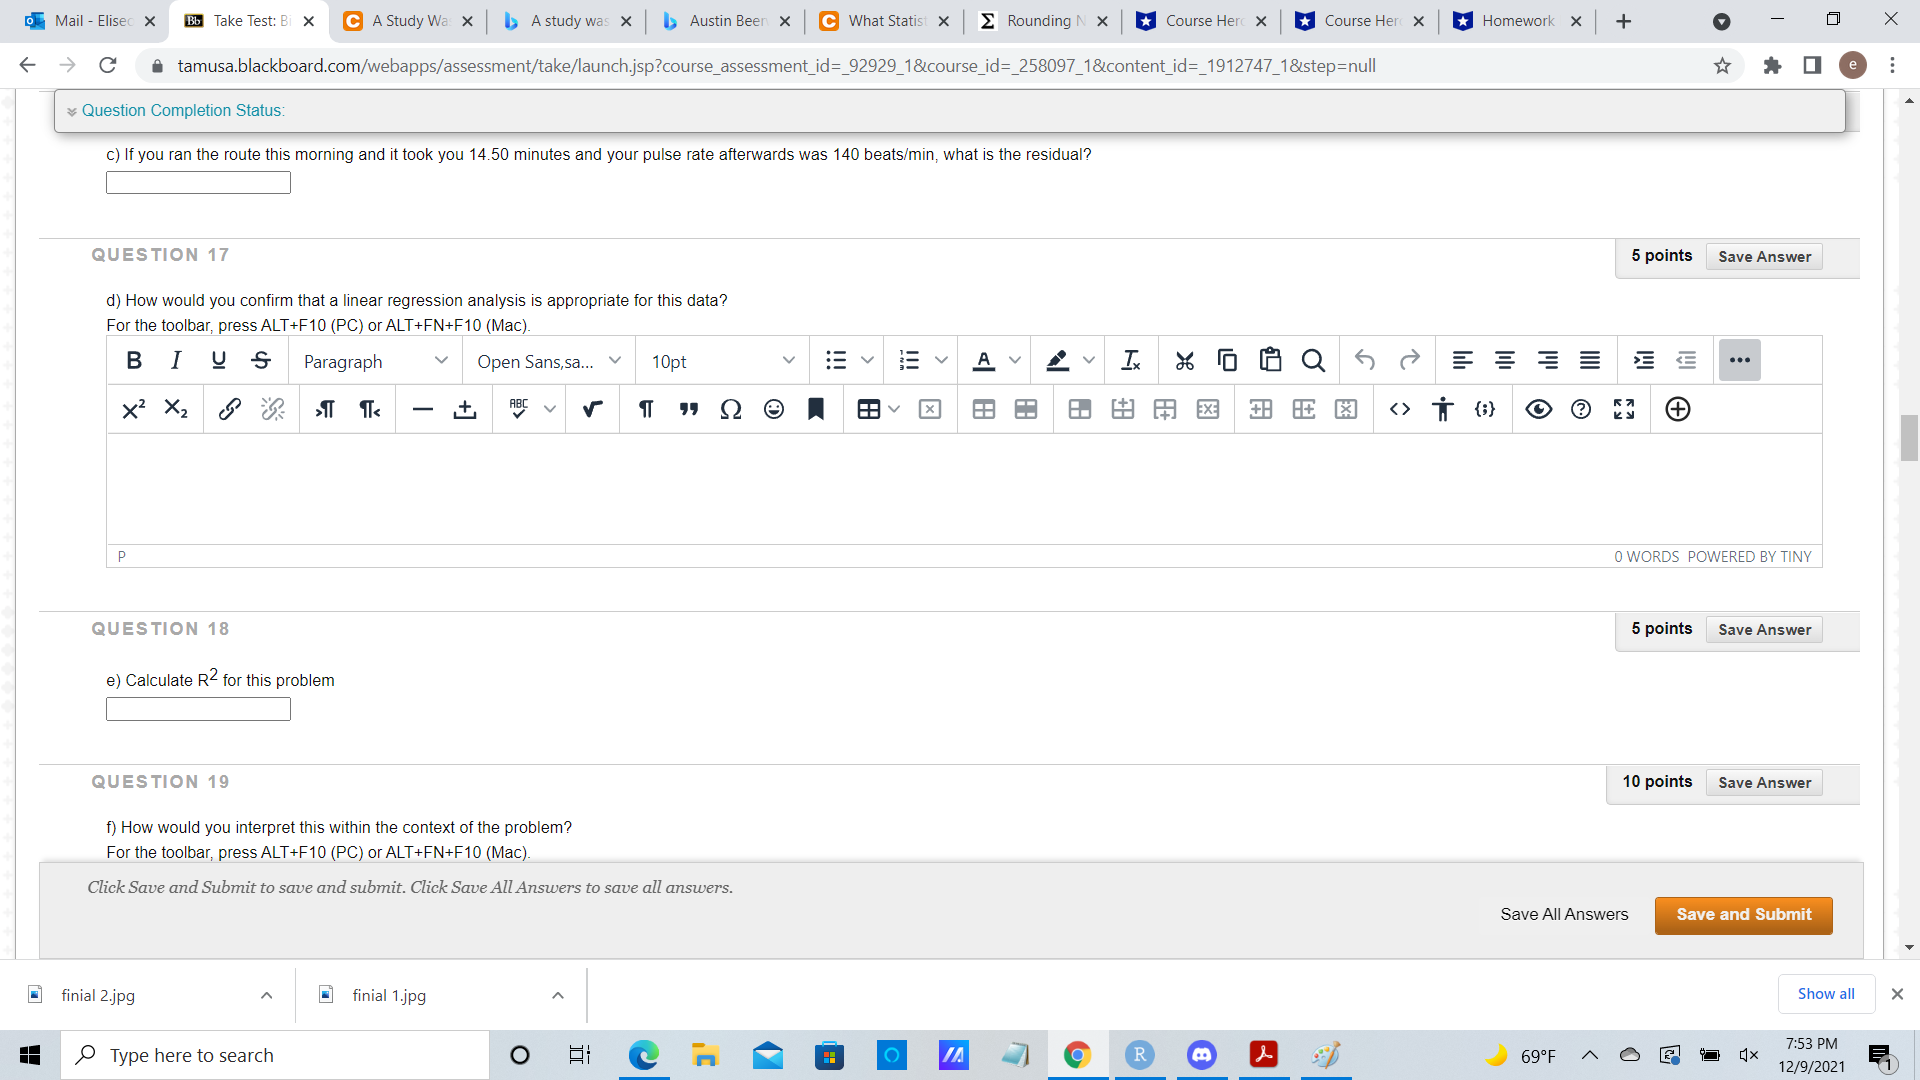The image size is (1920, 1080).
Task: Toggle Bold formatting in the editor
Action: point(134,361)
